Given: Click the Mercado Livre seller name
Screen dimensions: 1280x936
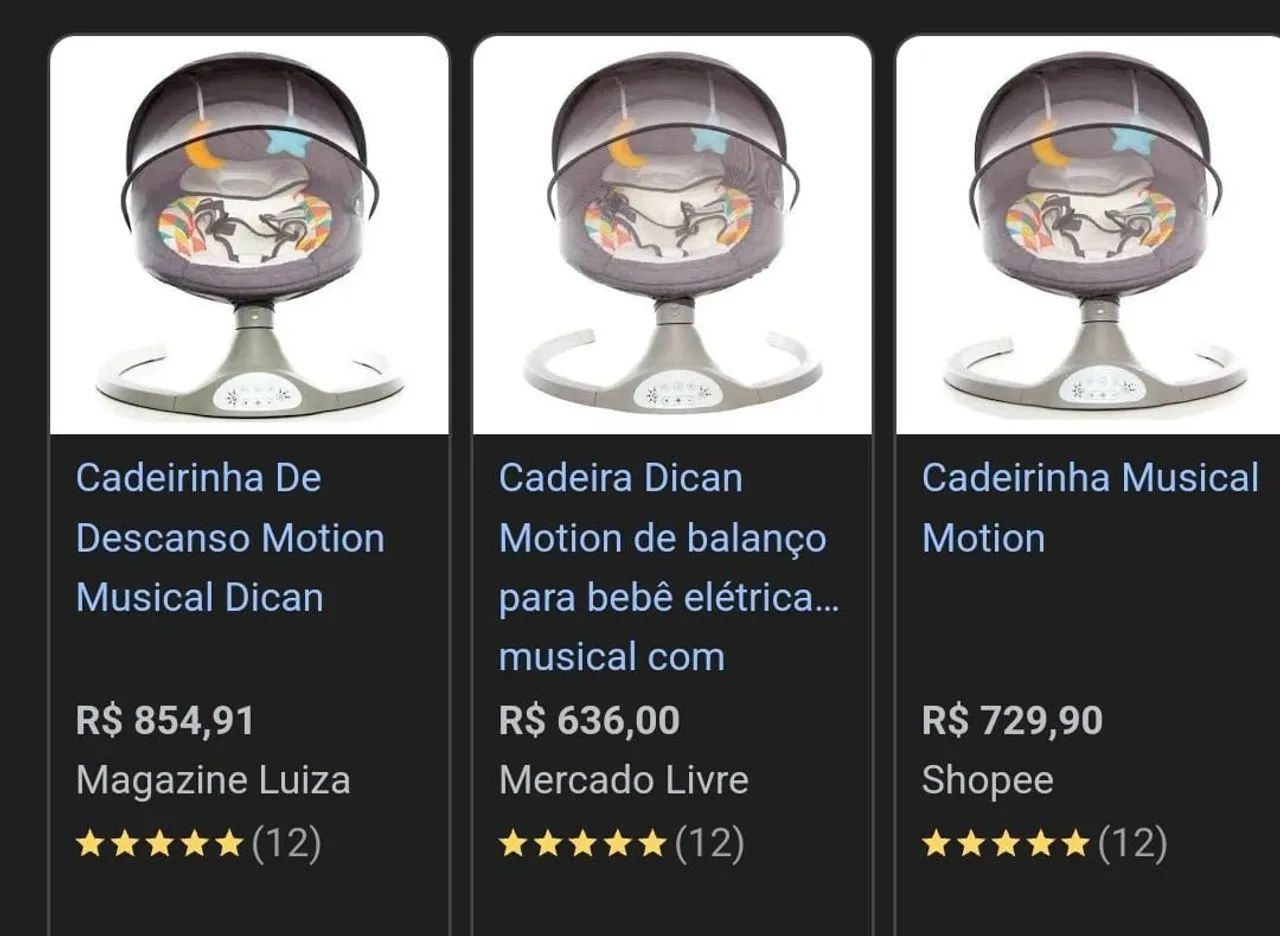Looking at the screenshot, I should coord(623,779).
